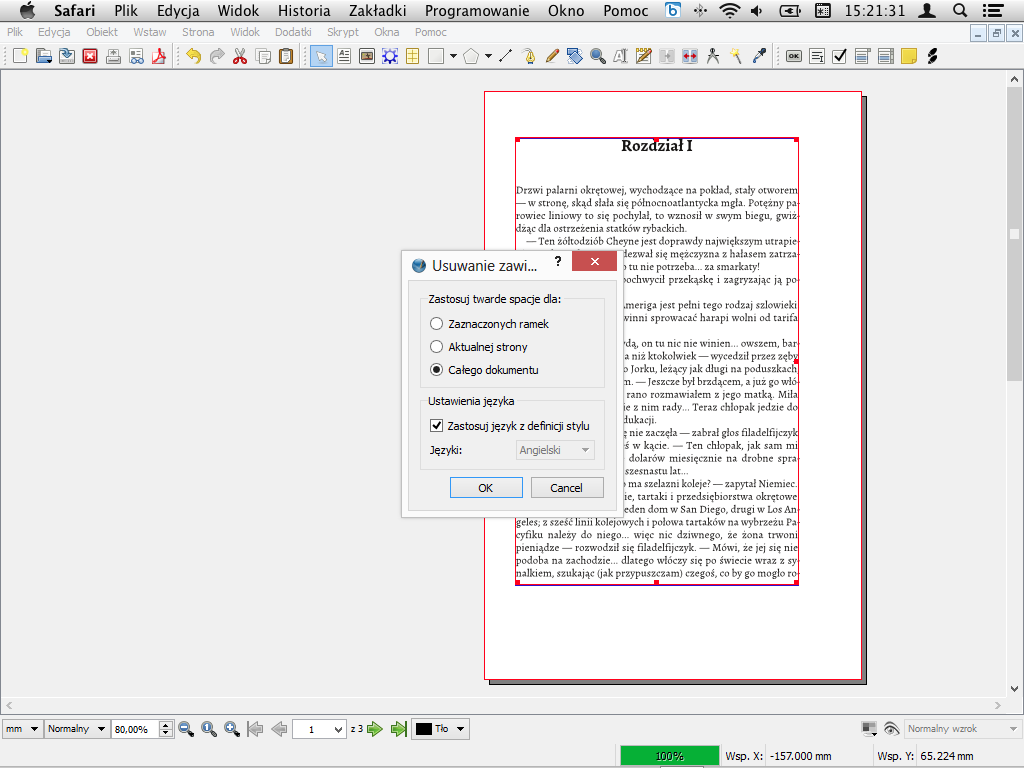Select the Insert Text Frame tool
This screenshot has width=1024, height=768.
(343, 56)
